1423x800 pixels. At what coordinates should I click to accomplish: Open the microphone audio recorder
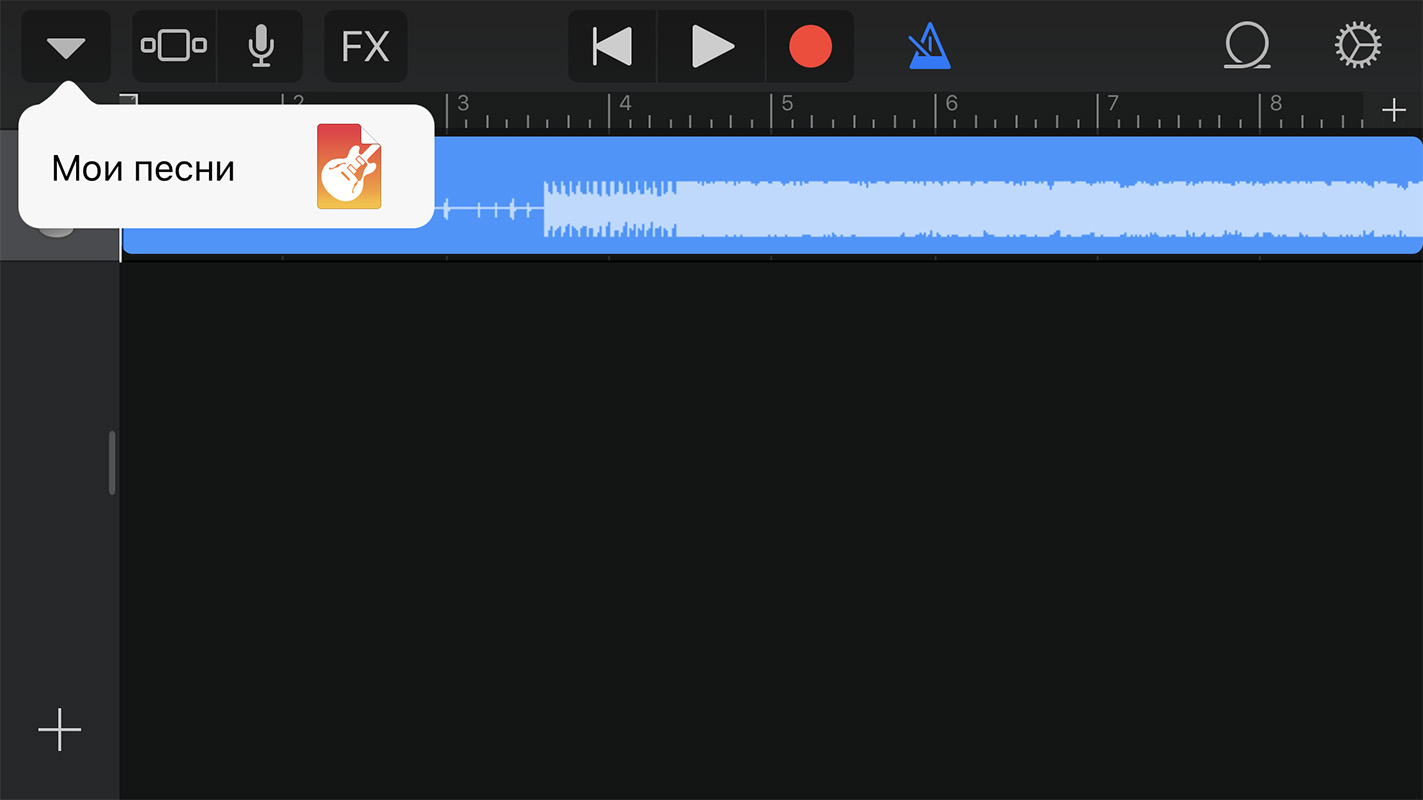[261, 46]
